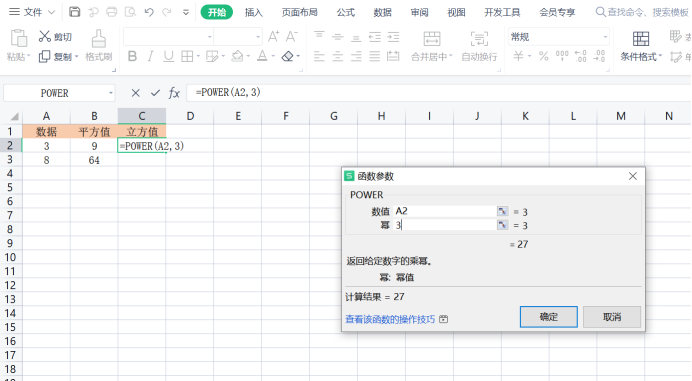Click the Print Preview icon
692x381 pixels.
pos(130,12)
